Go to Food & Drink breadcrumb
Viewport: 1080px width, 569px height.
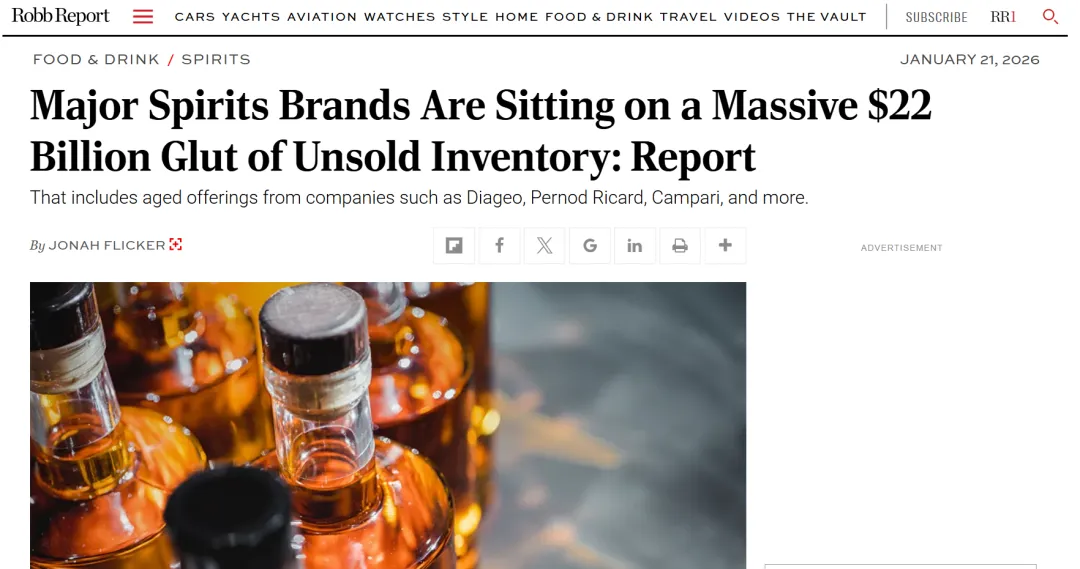(x=96, y=60)
